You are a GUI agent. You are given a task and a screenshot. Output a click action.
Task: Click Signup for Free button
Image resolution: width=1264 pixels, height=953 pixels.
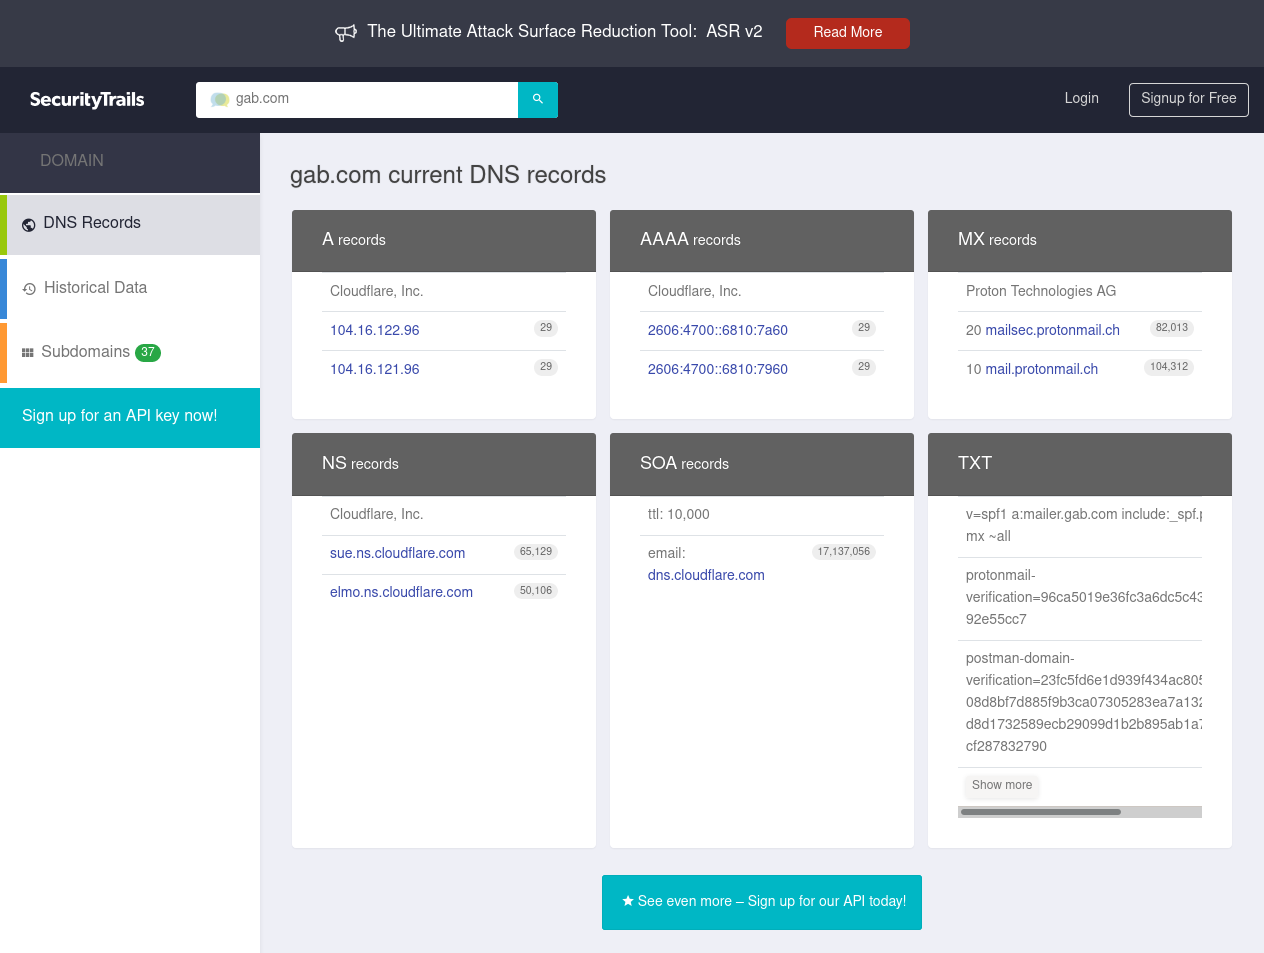coord(1188,99)
